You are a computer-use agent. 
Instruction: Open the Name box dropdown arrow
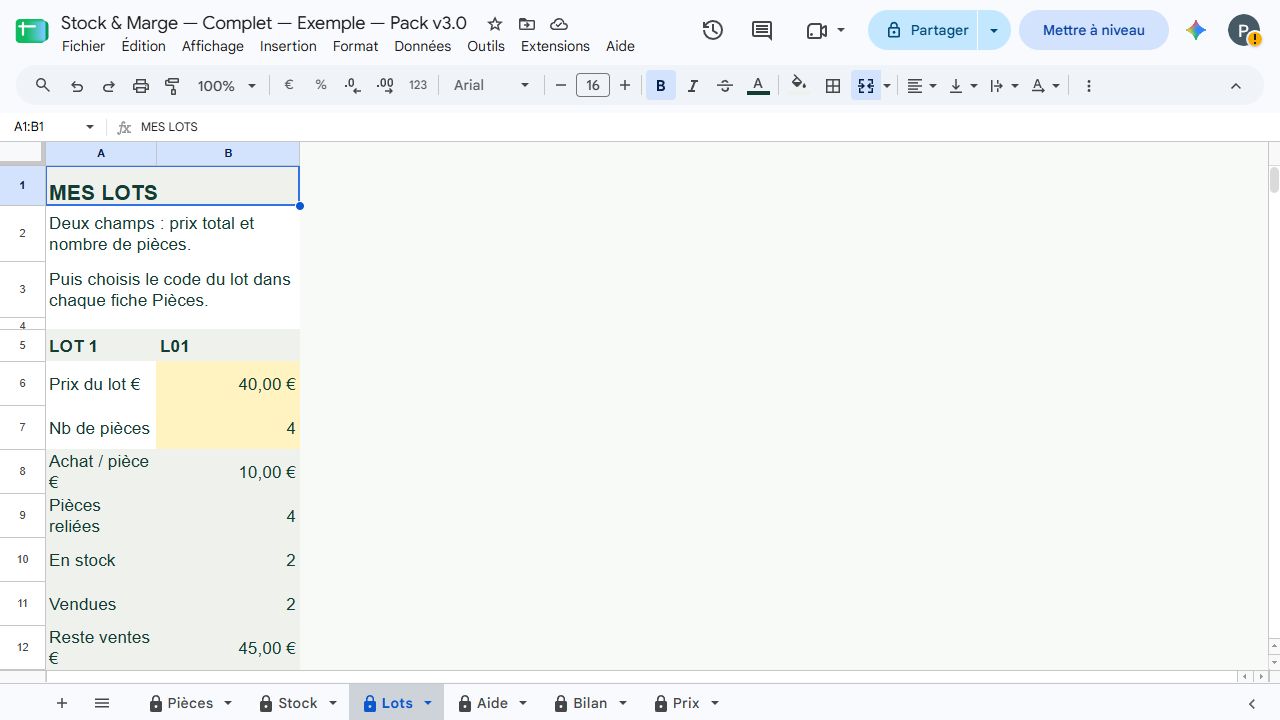click(90, 127)
